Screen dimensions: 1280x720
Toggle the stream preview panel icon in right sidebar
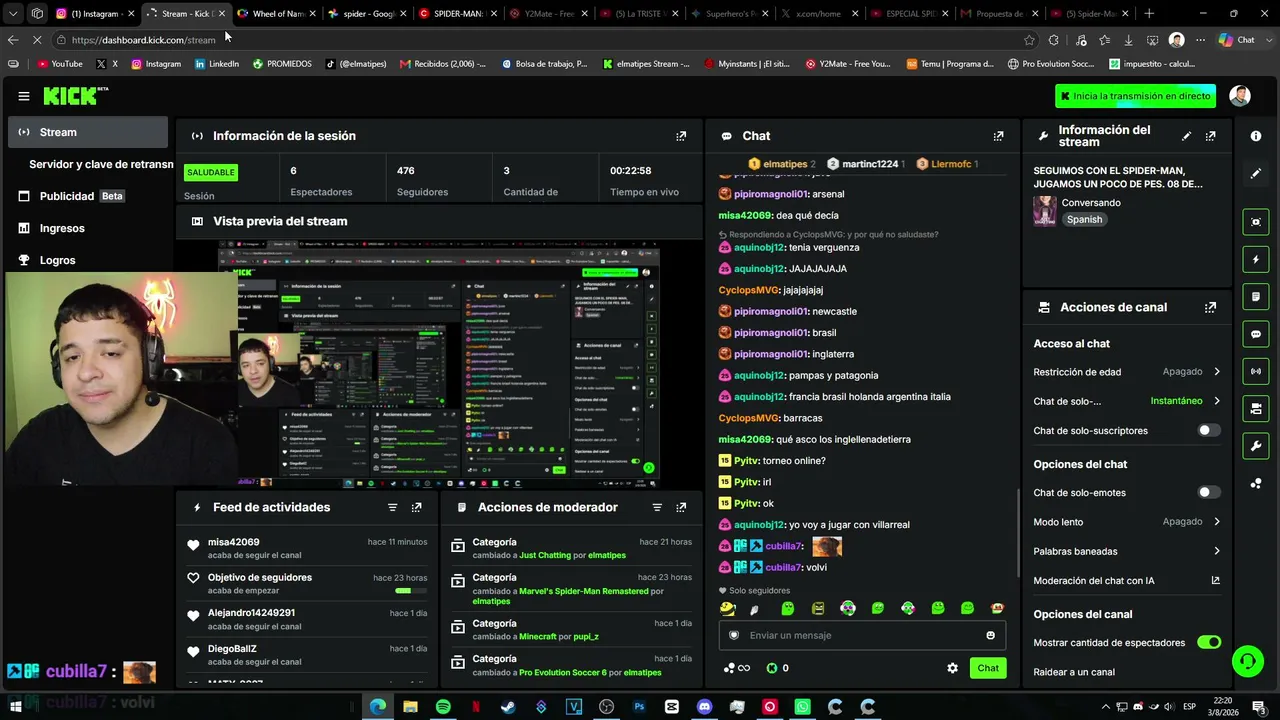1256,222
